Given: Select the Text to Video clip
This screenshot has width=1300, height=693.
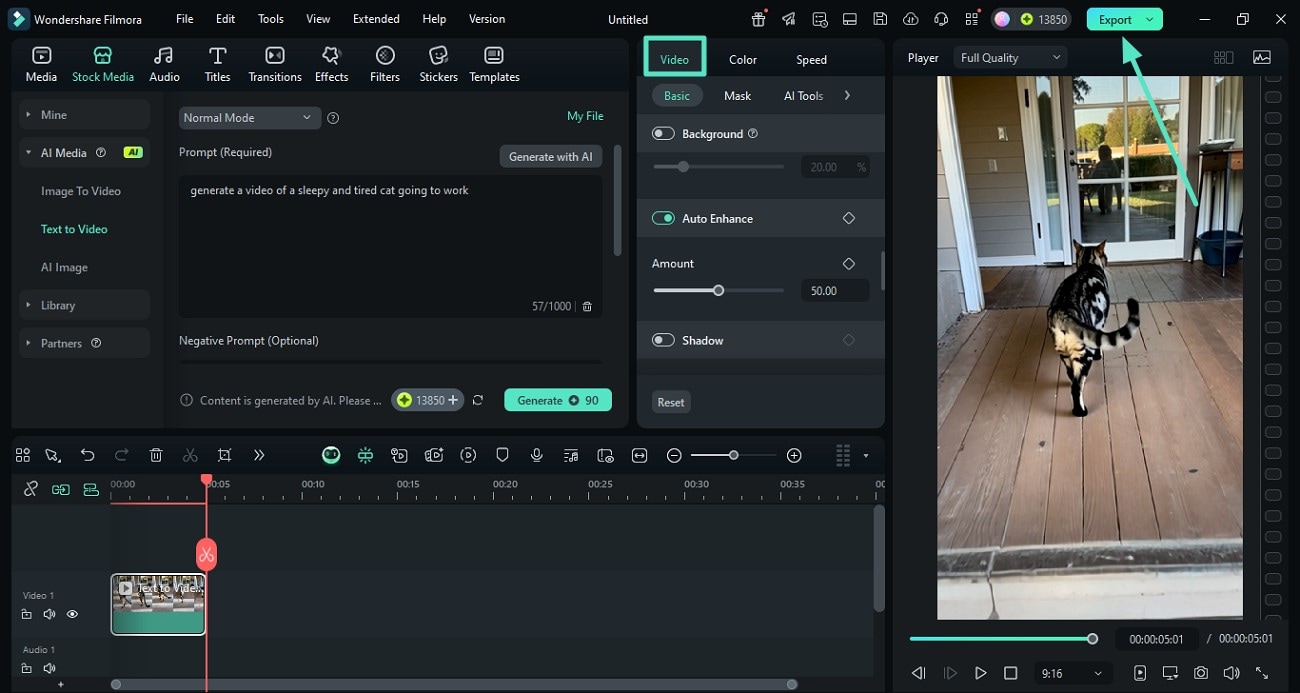Looking at the screenshot, I should 158,604.
